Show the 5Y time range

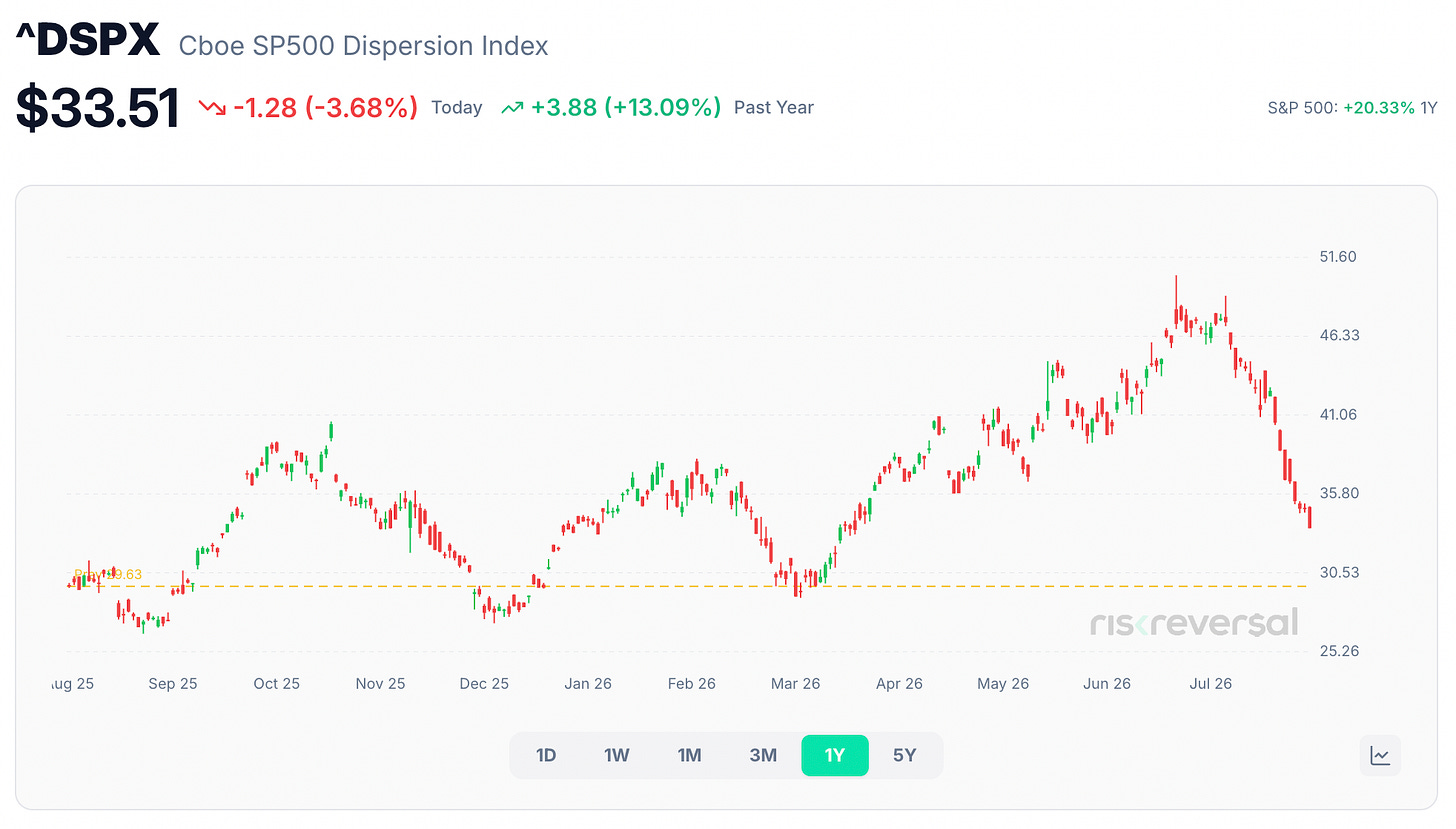(904, 755)
